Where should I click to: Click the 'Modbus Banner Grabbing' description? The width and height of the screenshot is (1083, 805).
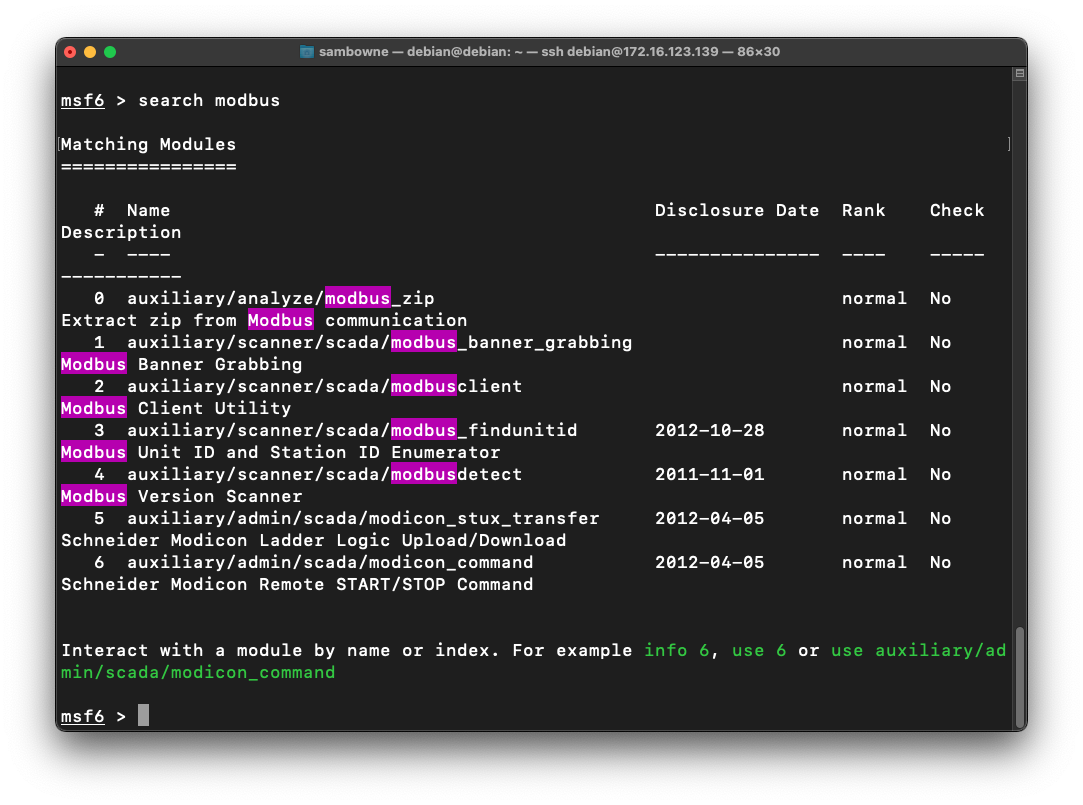(x=182, y=365)
